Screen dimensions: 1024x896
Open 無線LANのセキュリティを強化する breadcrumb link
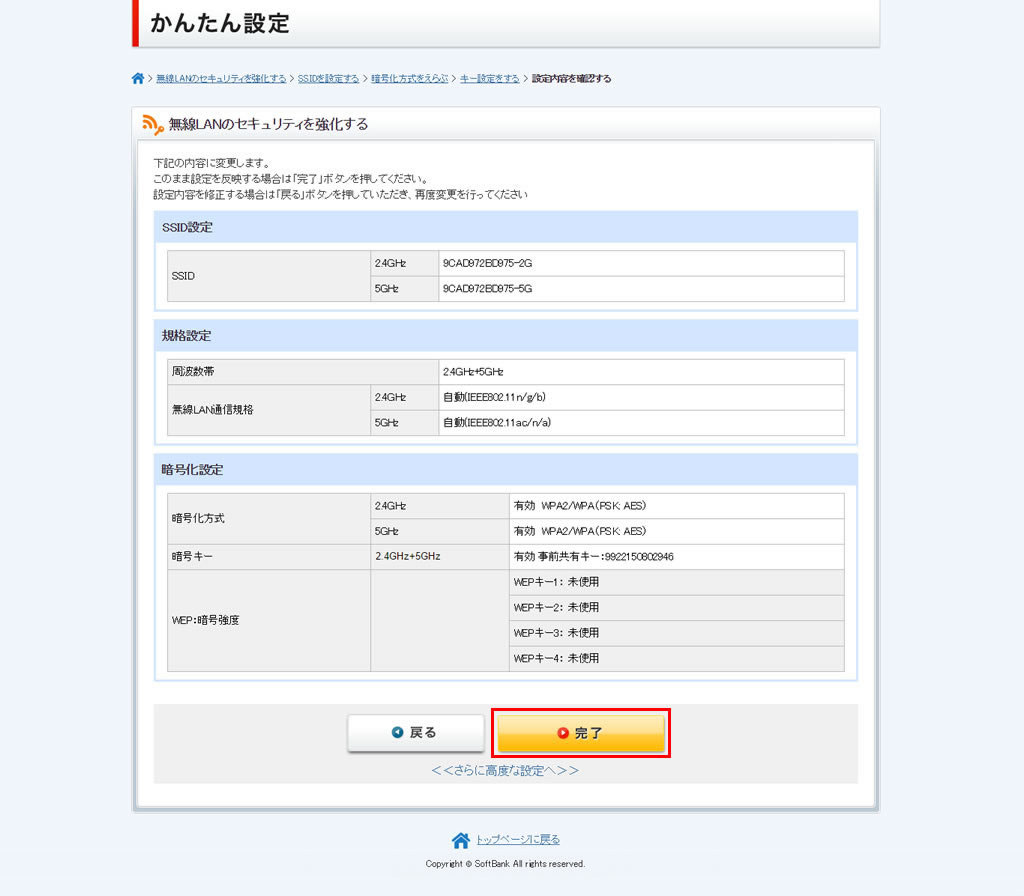tap(221, 79)
